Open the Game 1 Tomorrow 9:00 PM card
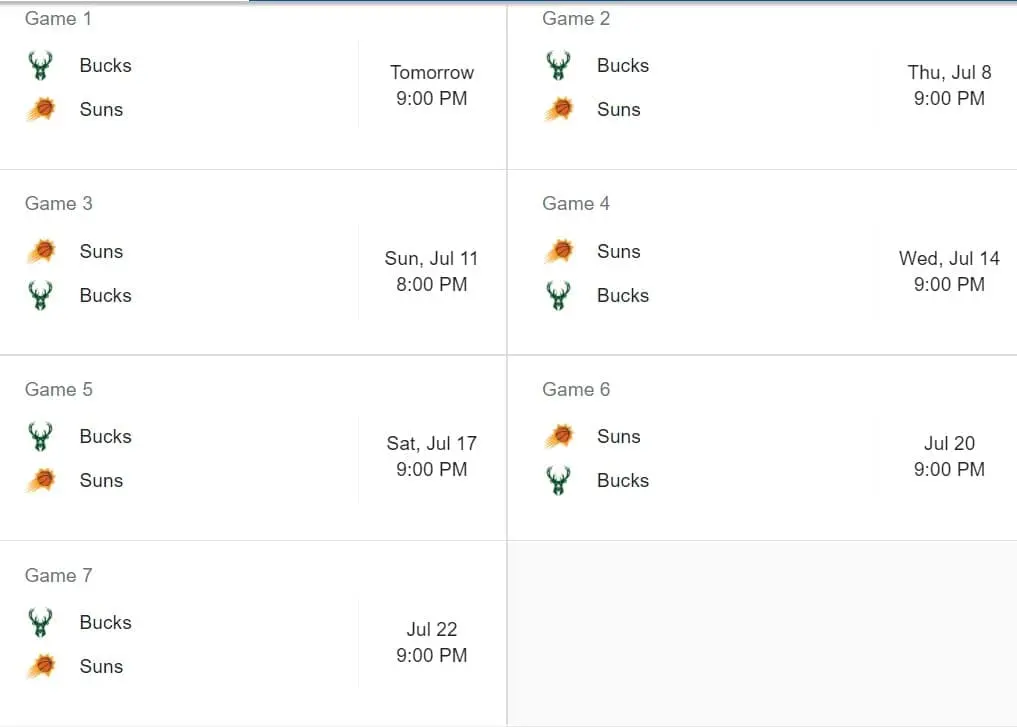Viewport: 1017px width, 727px height. pyautogui.click(x=431, y=85)
